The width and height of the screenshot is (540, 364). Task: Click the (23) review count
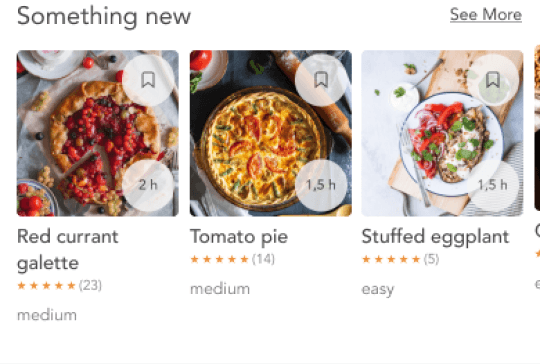point(90,285)
